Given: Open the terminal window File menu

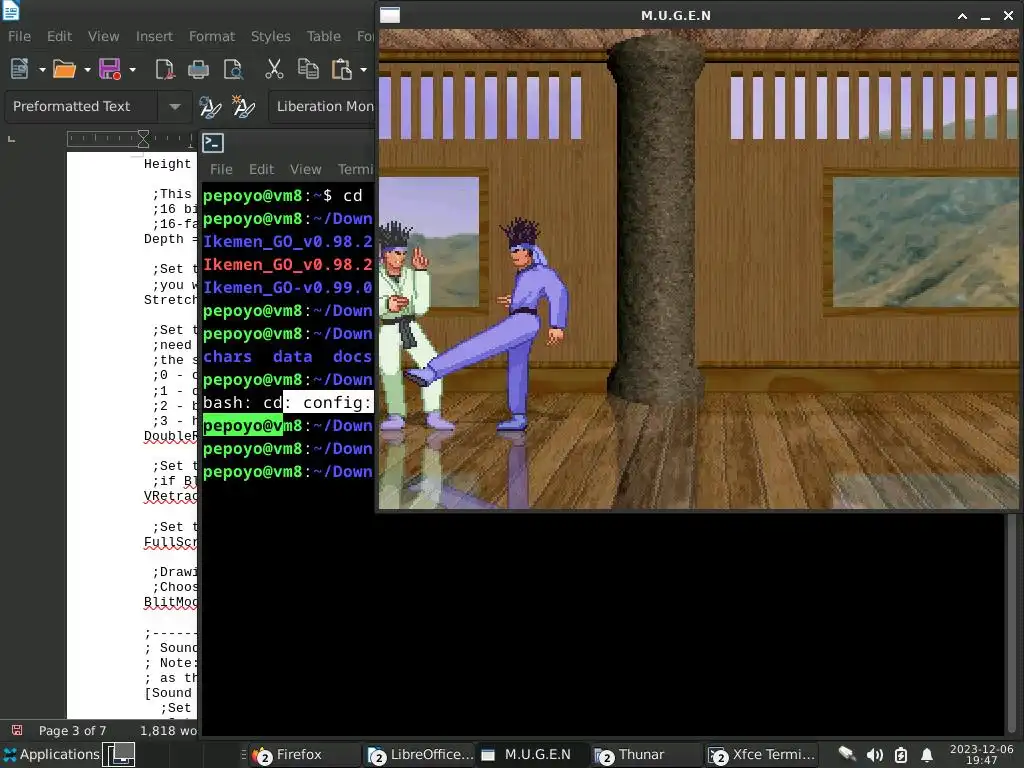Looking at the screenshot, I should (221, 170).
